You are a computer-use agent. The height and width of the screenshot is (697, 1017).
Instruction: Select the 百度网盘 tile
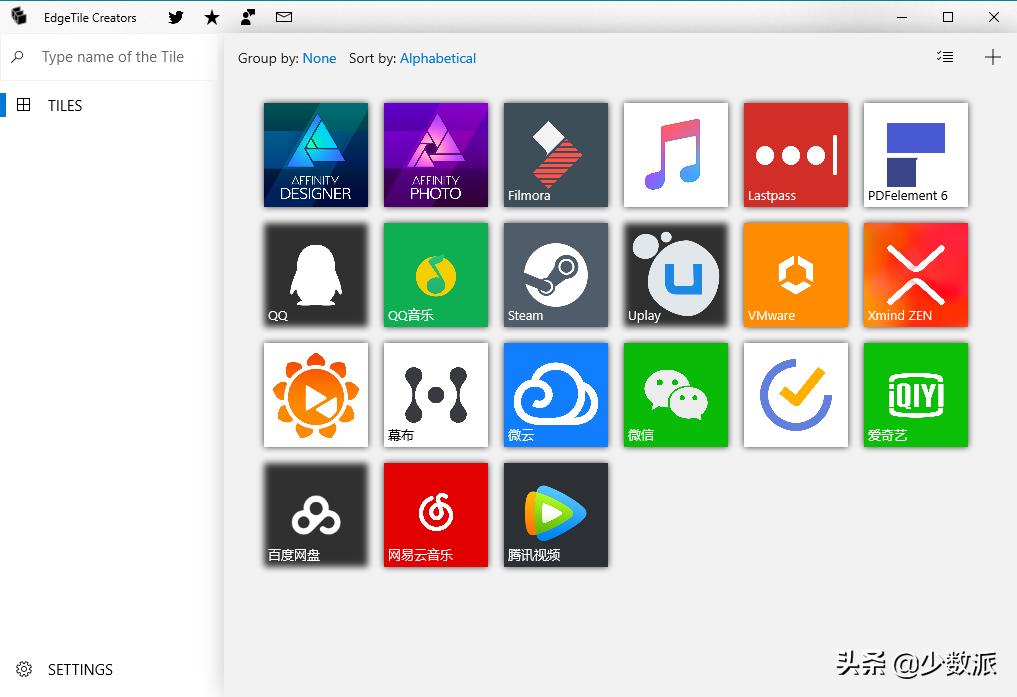point(316,515)
